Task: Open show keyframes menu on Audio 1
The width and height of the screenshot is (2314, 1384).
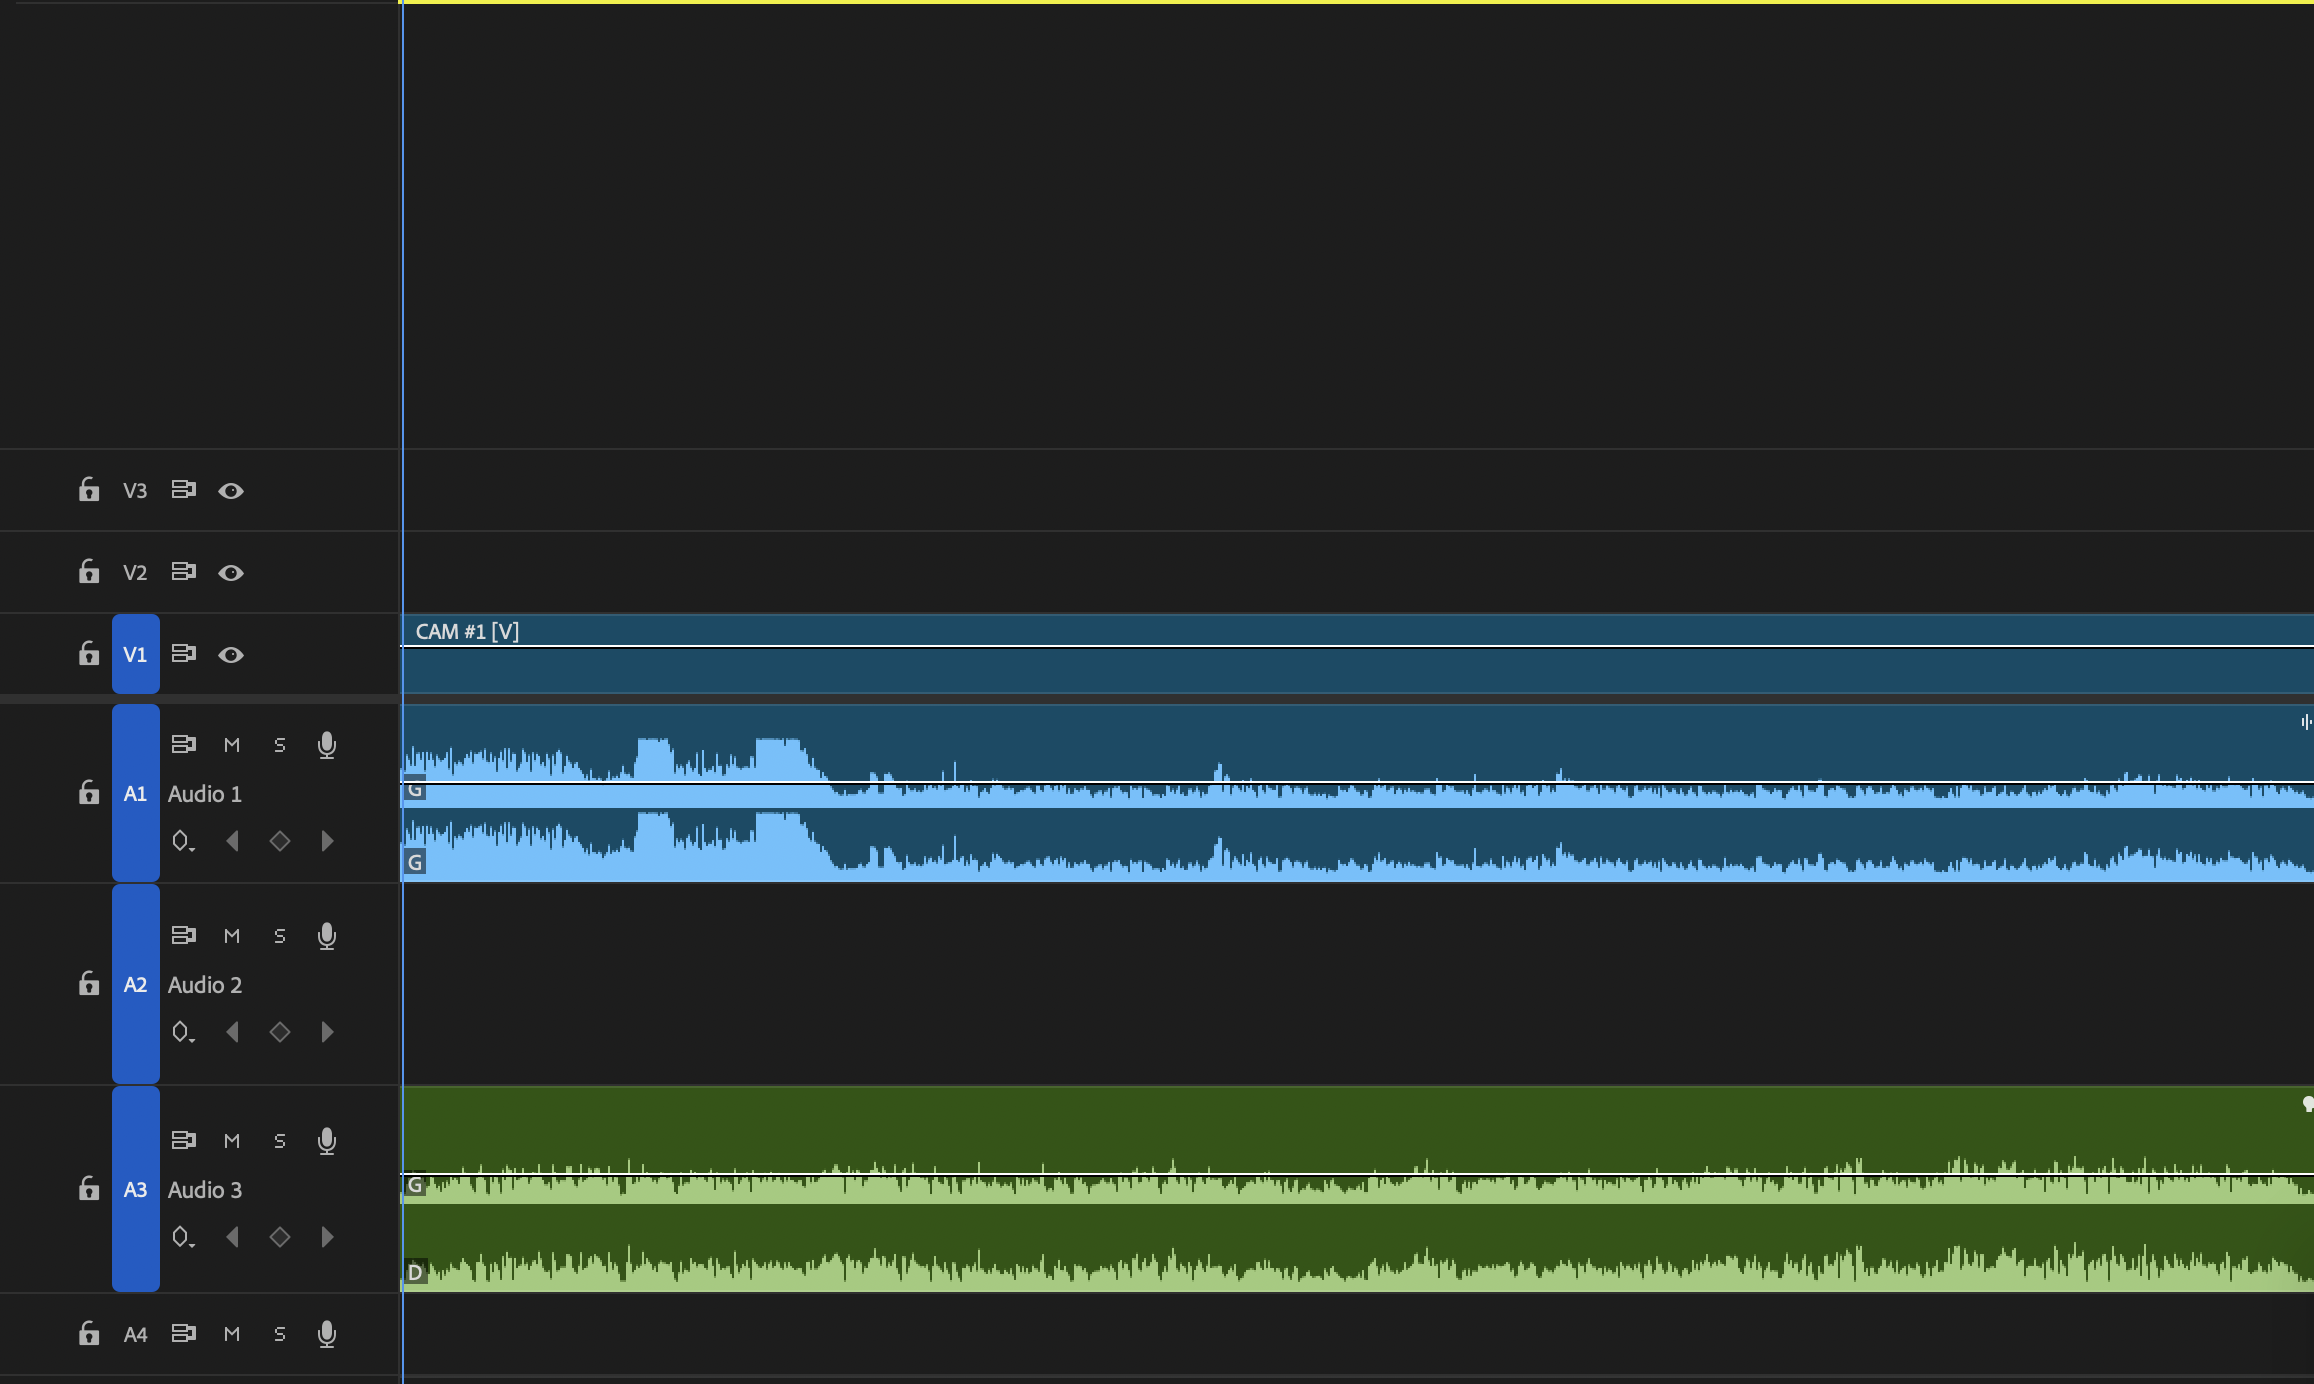Action: pos(183,841)
